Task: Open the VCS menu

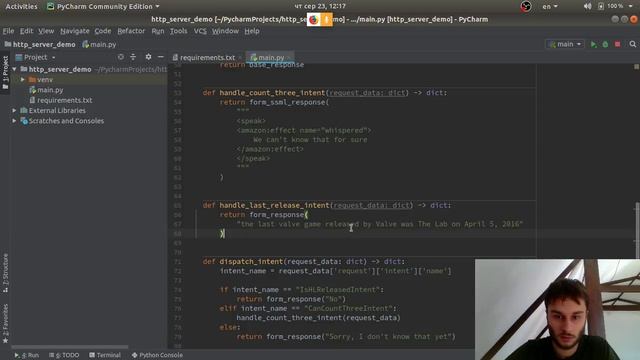Action: [x=200, y=31]
